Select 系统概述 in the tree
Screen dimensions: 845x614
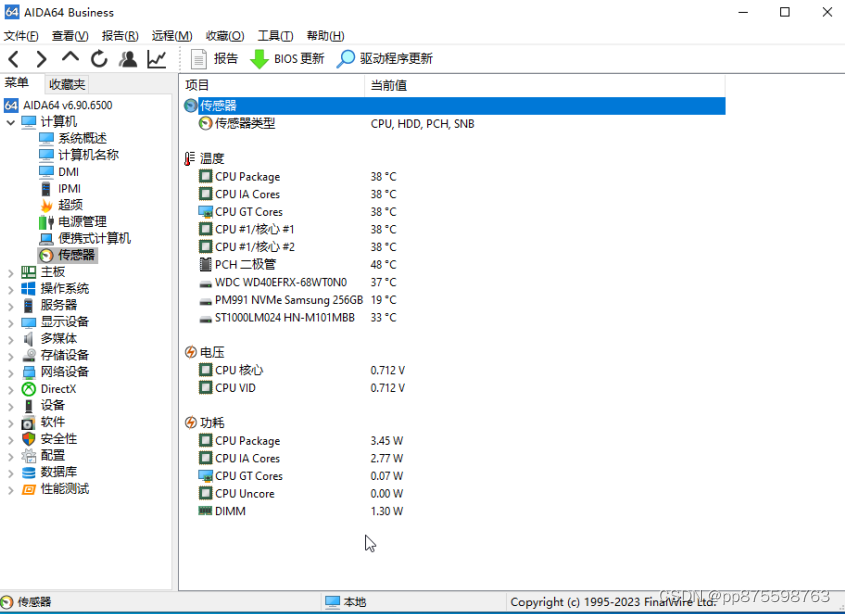[73, 139]
